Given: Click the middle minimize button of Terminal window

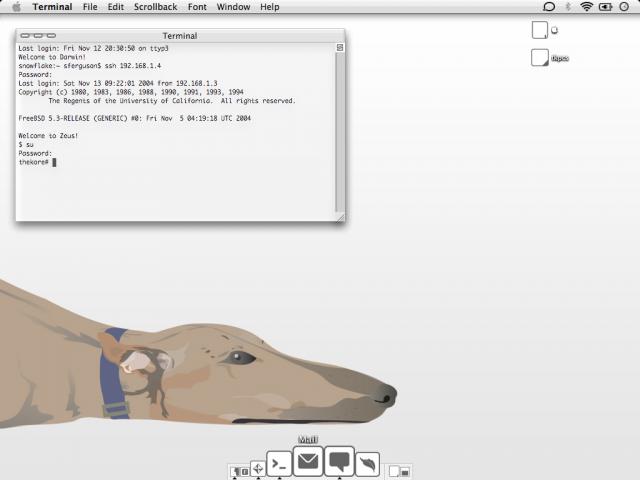Looking at the screenshot, I should (38, 36).
